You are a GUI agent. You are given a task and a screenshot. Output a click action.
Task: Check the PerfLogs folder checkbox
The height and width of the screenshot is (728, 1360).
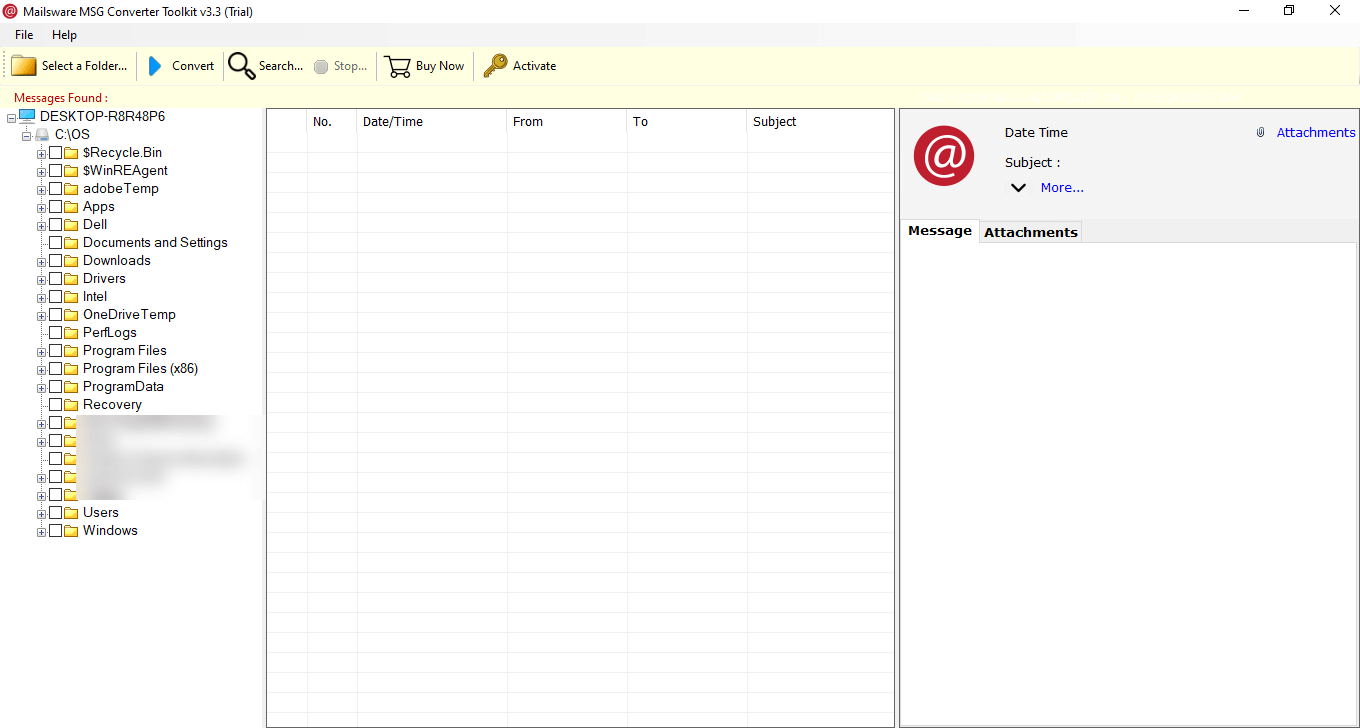point(56,333)
